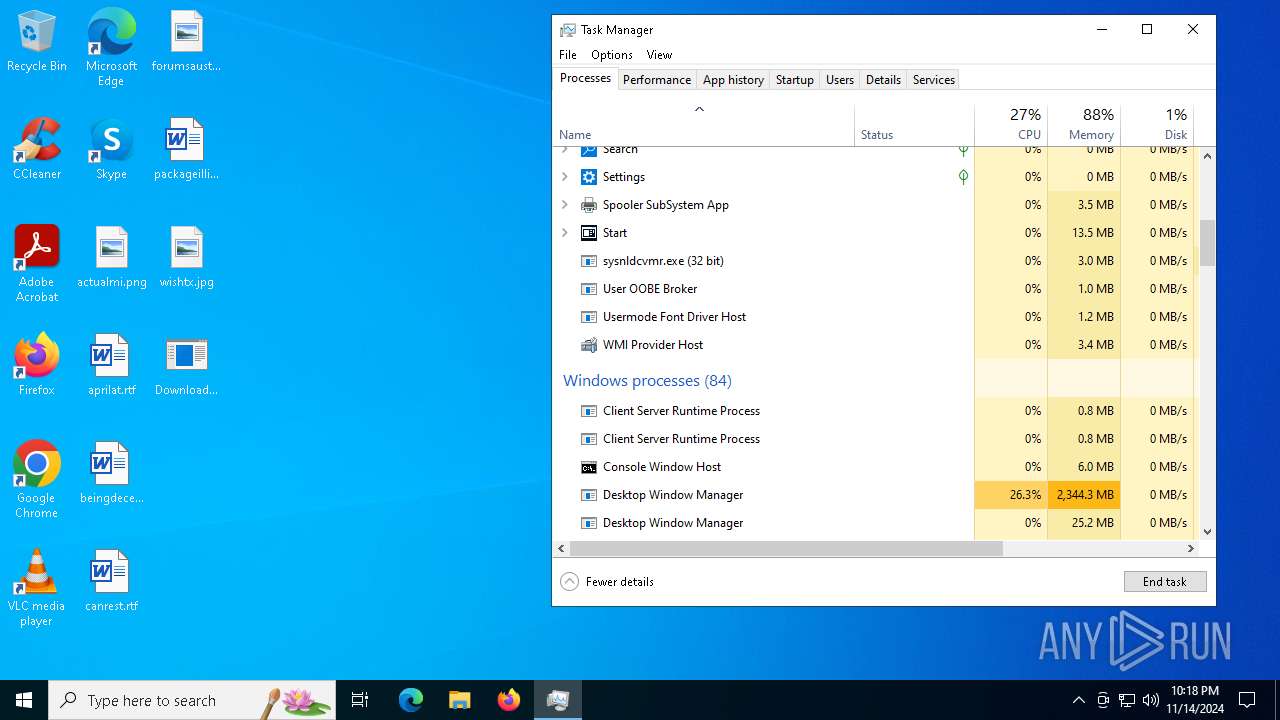Screen dimensions: 1280x720
Task: Click the Start process icon in list
Action: (x=589, y=233)
